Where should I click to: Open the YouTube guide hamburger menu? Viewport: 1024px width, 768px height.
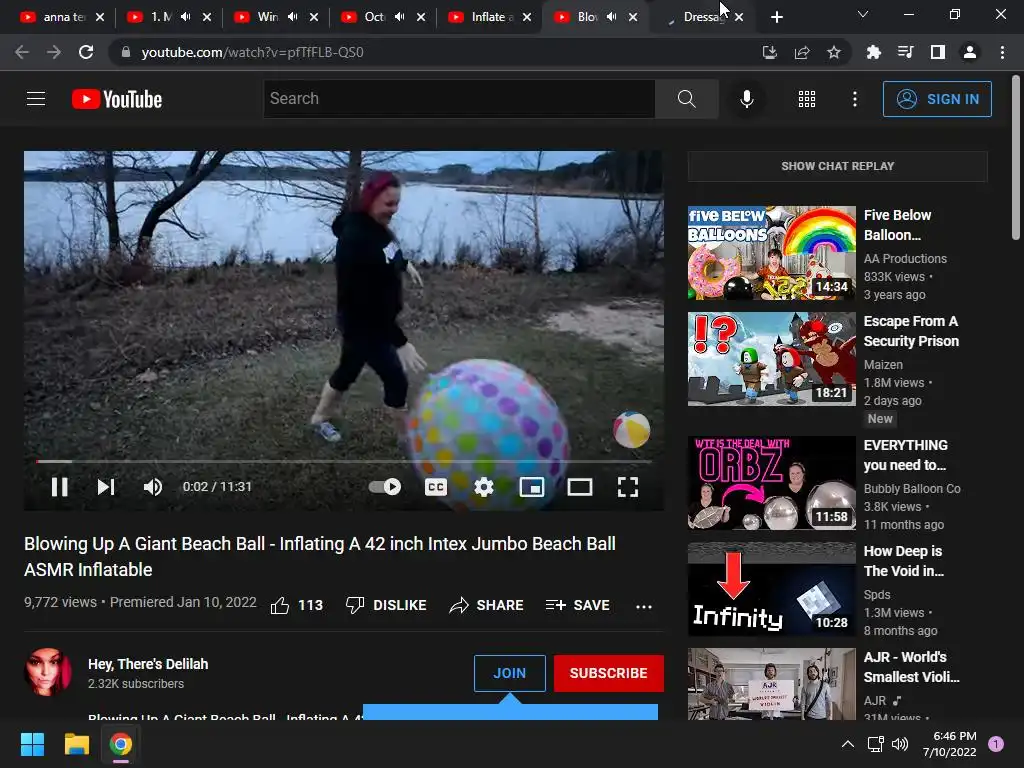click(36, 99)
